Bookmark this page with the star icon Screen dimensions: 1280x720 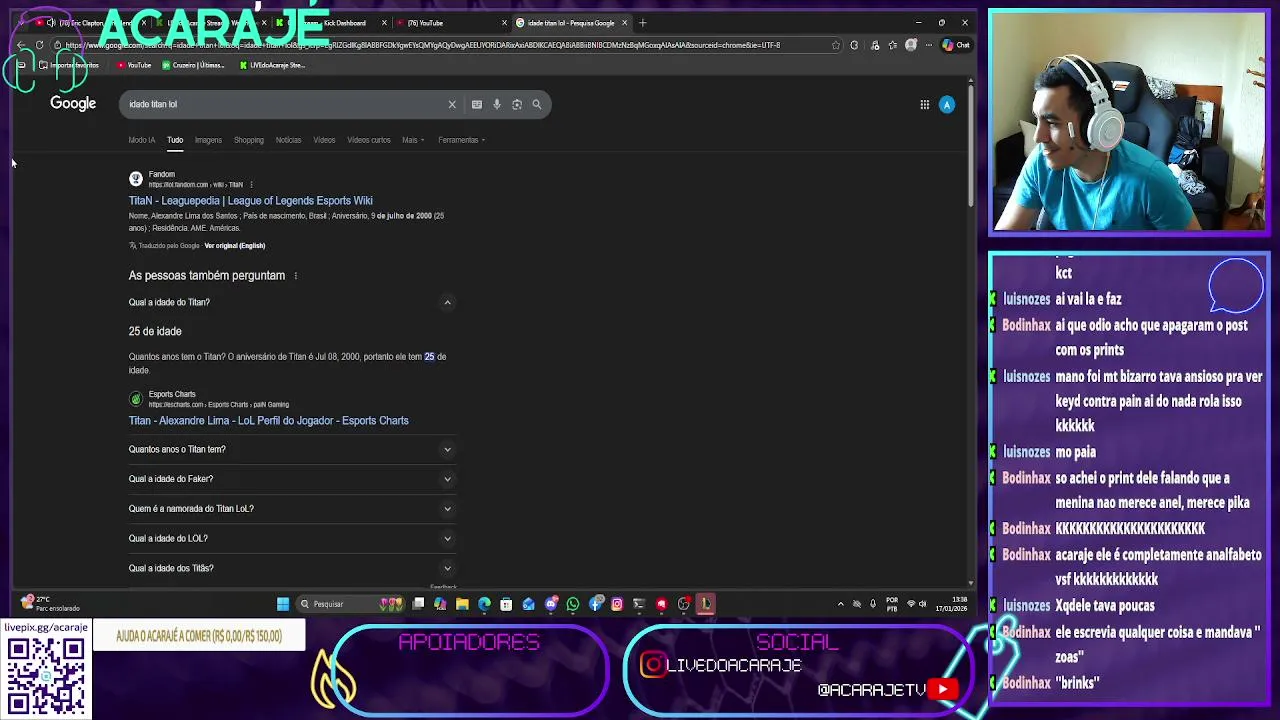point(836,45)
